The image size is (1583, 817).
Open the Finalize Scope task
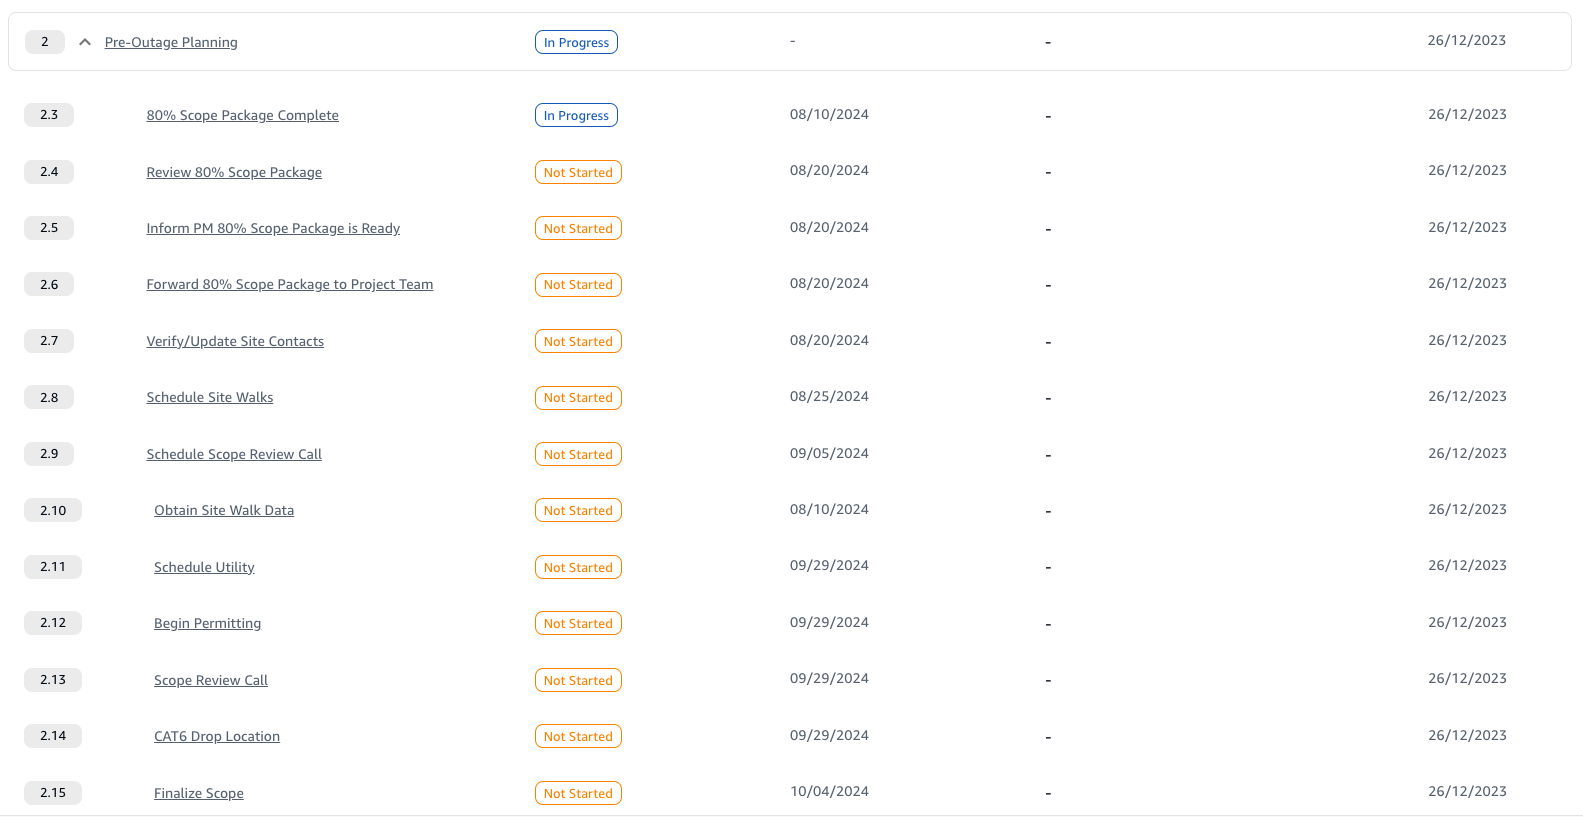point(198,793)
